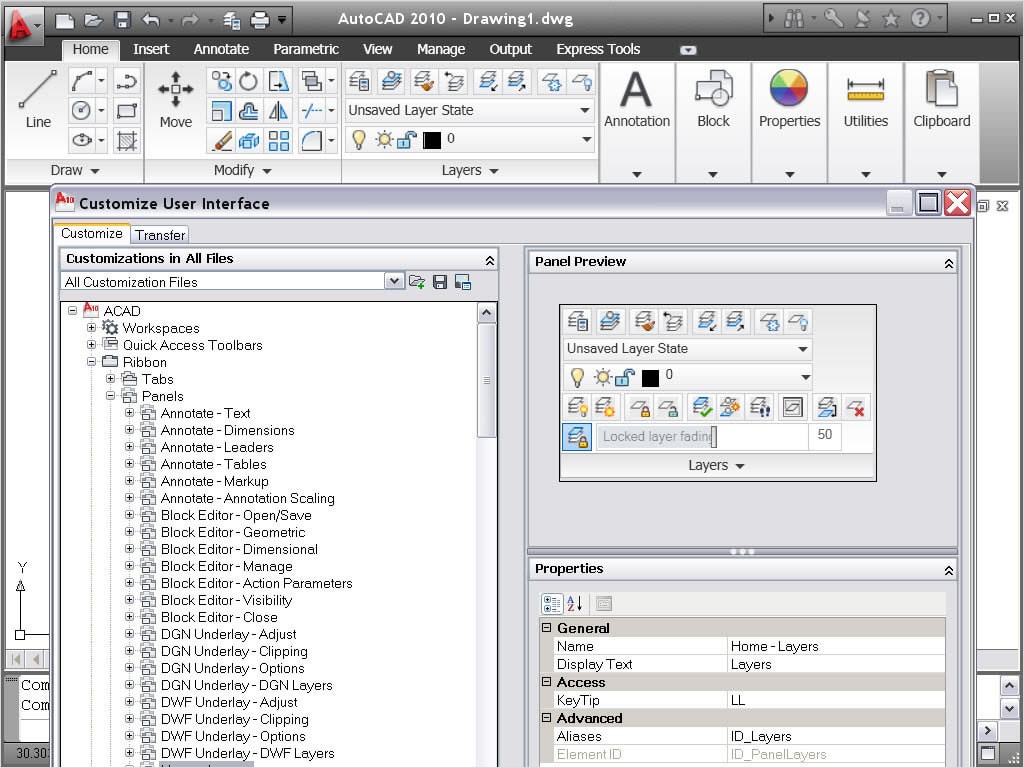This screenshot has width=1024, height=768.
Task: Open the All Customization Files dropdown
Action: click(x=394, y=282)
